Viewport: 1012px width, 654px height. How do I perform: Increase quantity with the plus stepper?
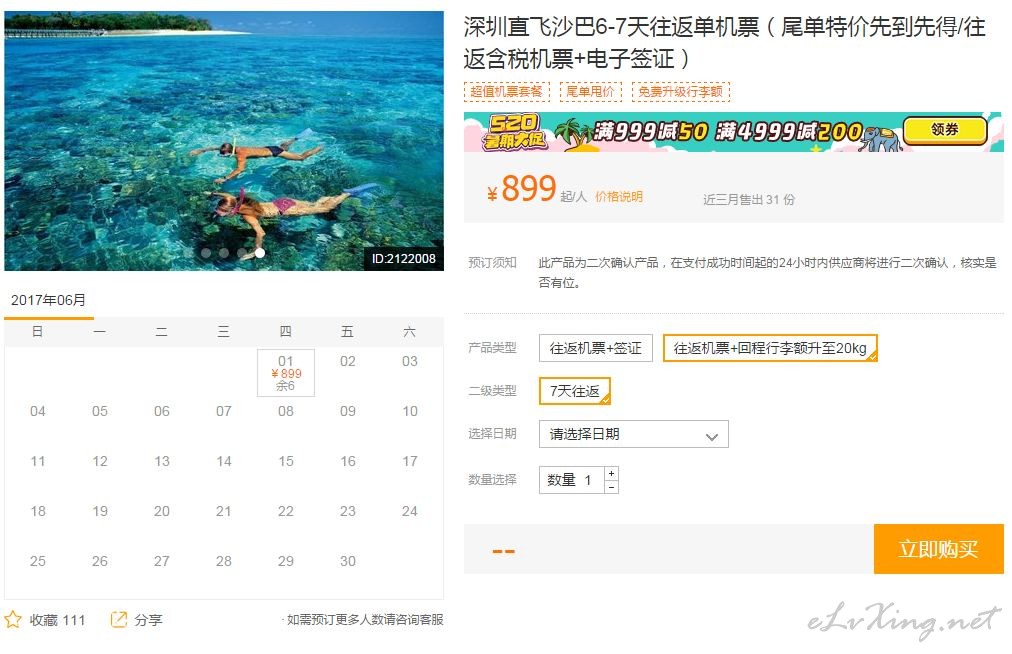(x=611, y=473)
